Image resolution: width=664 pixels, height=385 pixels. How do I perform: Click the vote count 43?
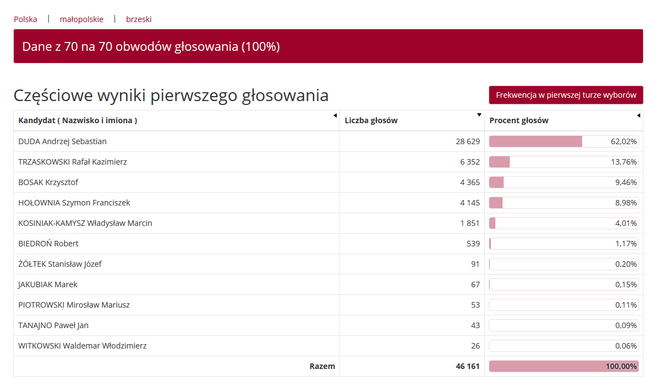click(475, 325)
